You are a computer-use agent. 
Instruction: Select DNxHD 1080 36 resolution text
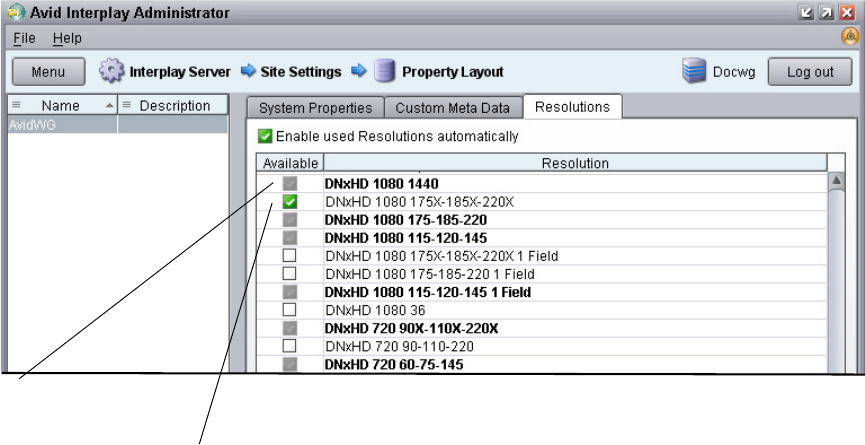375,310
